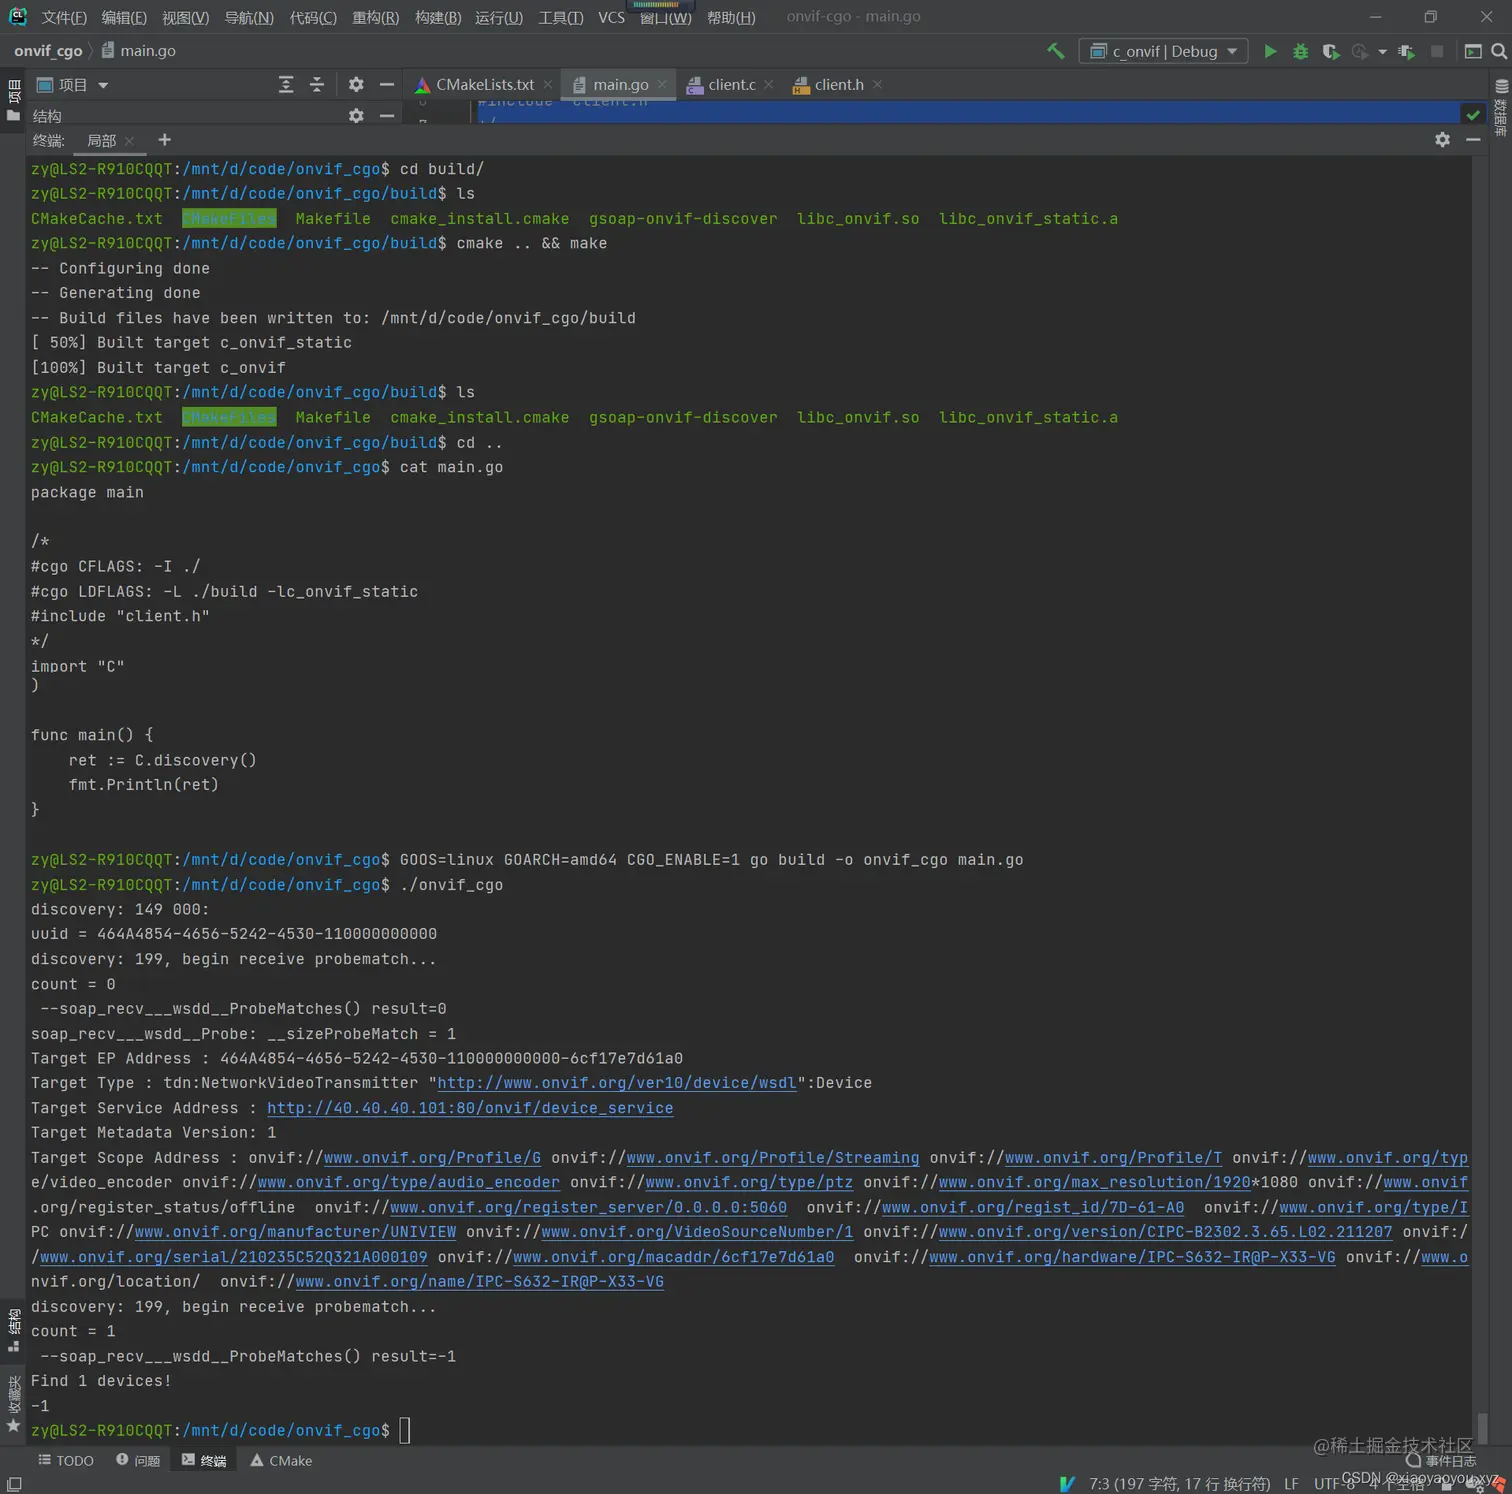This screenshot has width=1512, height=1494.
Task: Open the 文件(F) menu
Action: point(64,18)
